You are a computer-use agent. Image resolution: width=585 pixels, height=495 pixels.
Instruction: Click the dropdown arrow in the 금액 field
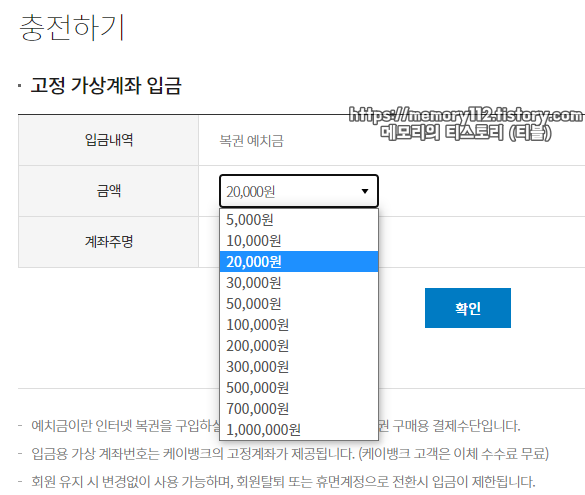point(365,191)
